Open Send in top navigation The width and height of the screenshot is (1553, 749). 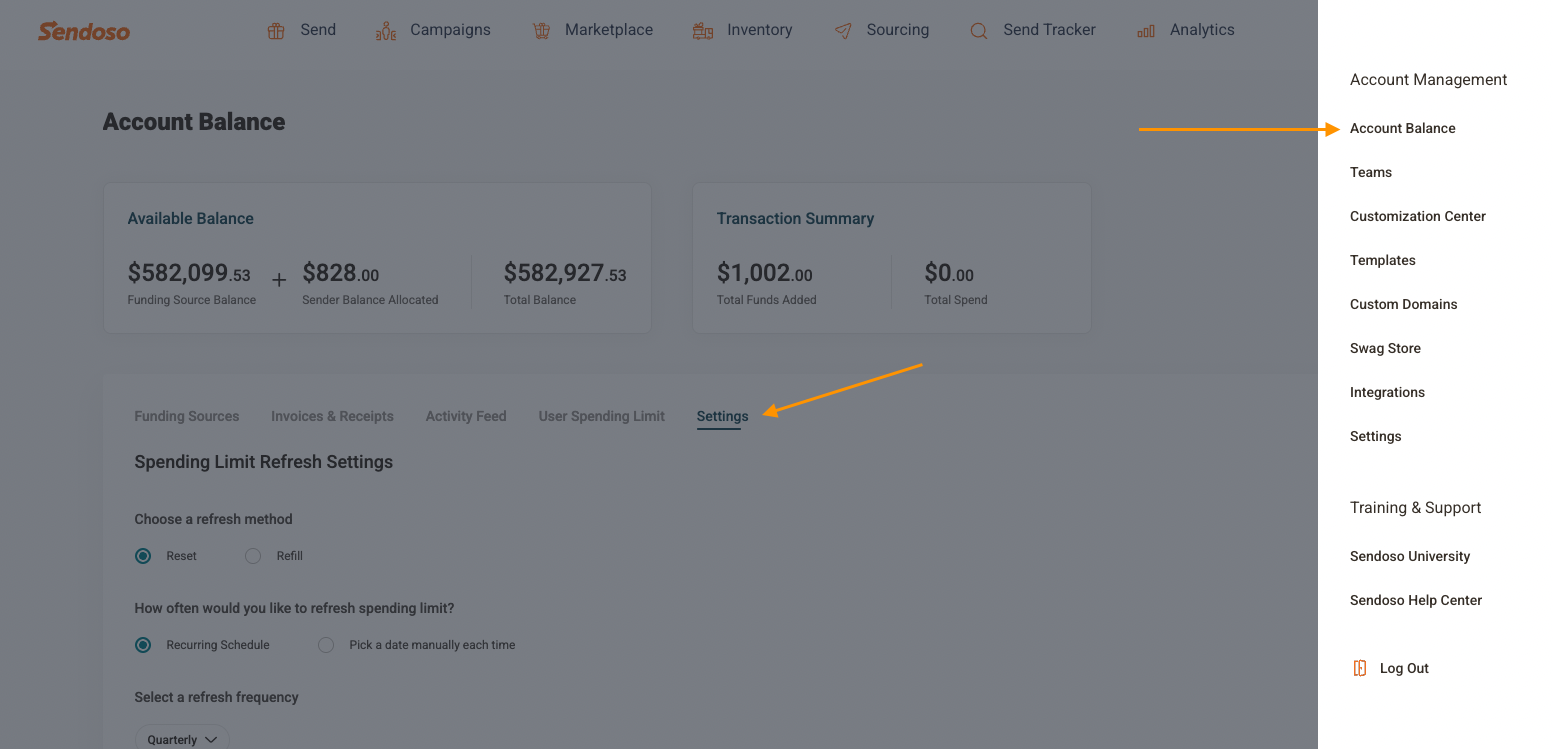(x=318, y=30)
